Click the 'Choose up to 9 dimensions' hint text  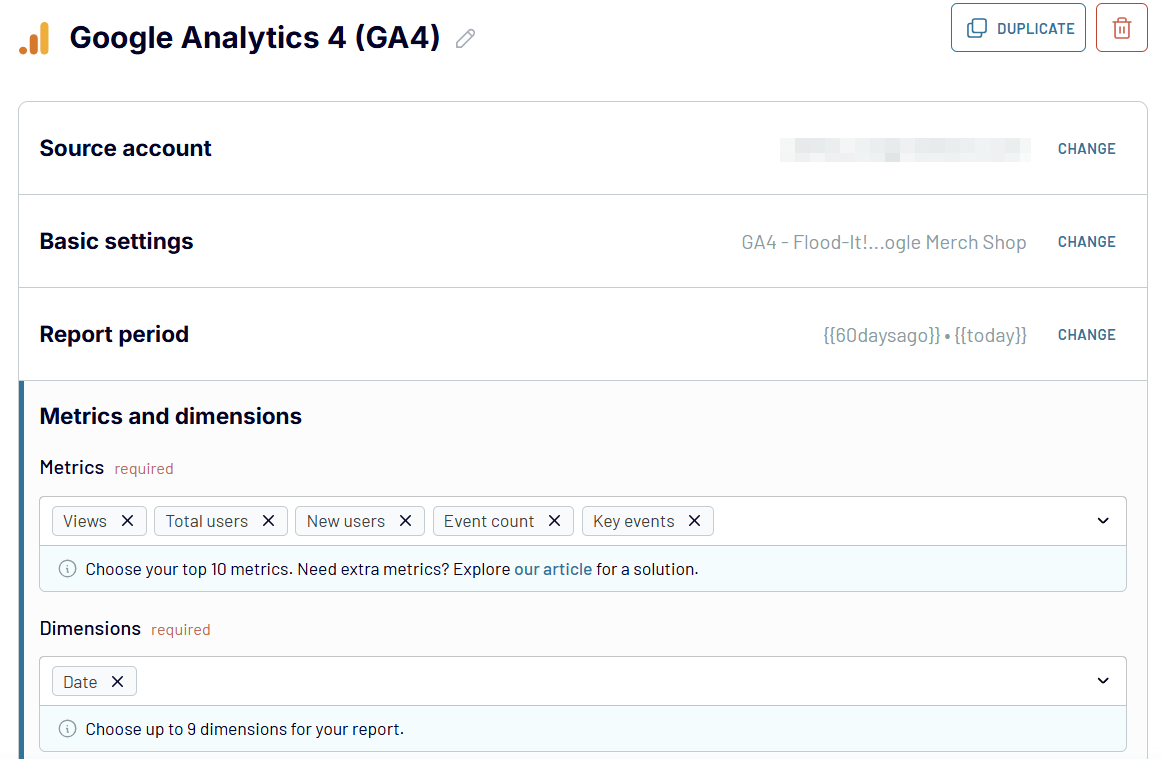point(244,729)
